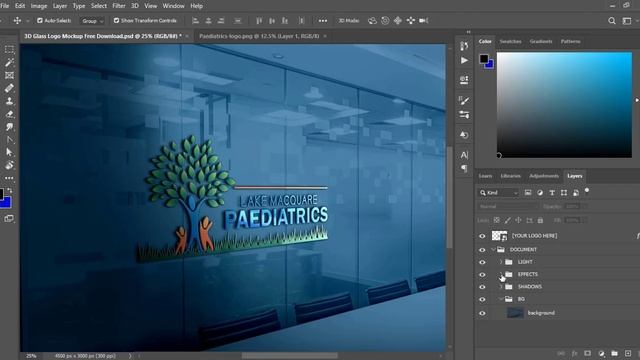
Task: Open the Group auto-select dropdown
Action: point(92,21)
